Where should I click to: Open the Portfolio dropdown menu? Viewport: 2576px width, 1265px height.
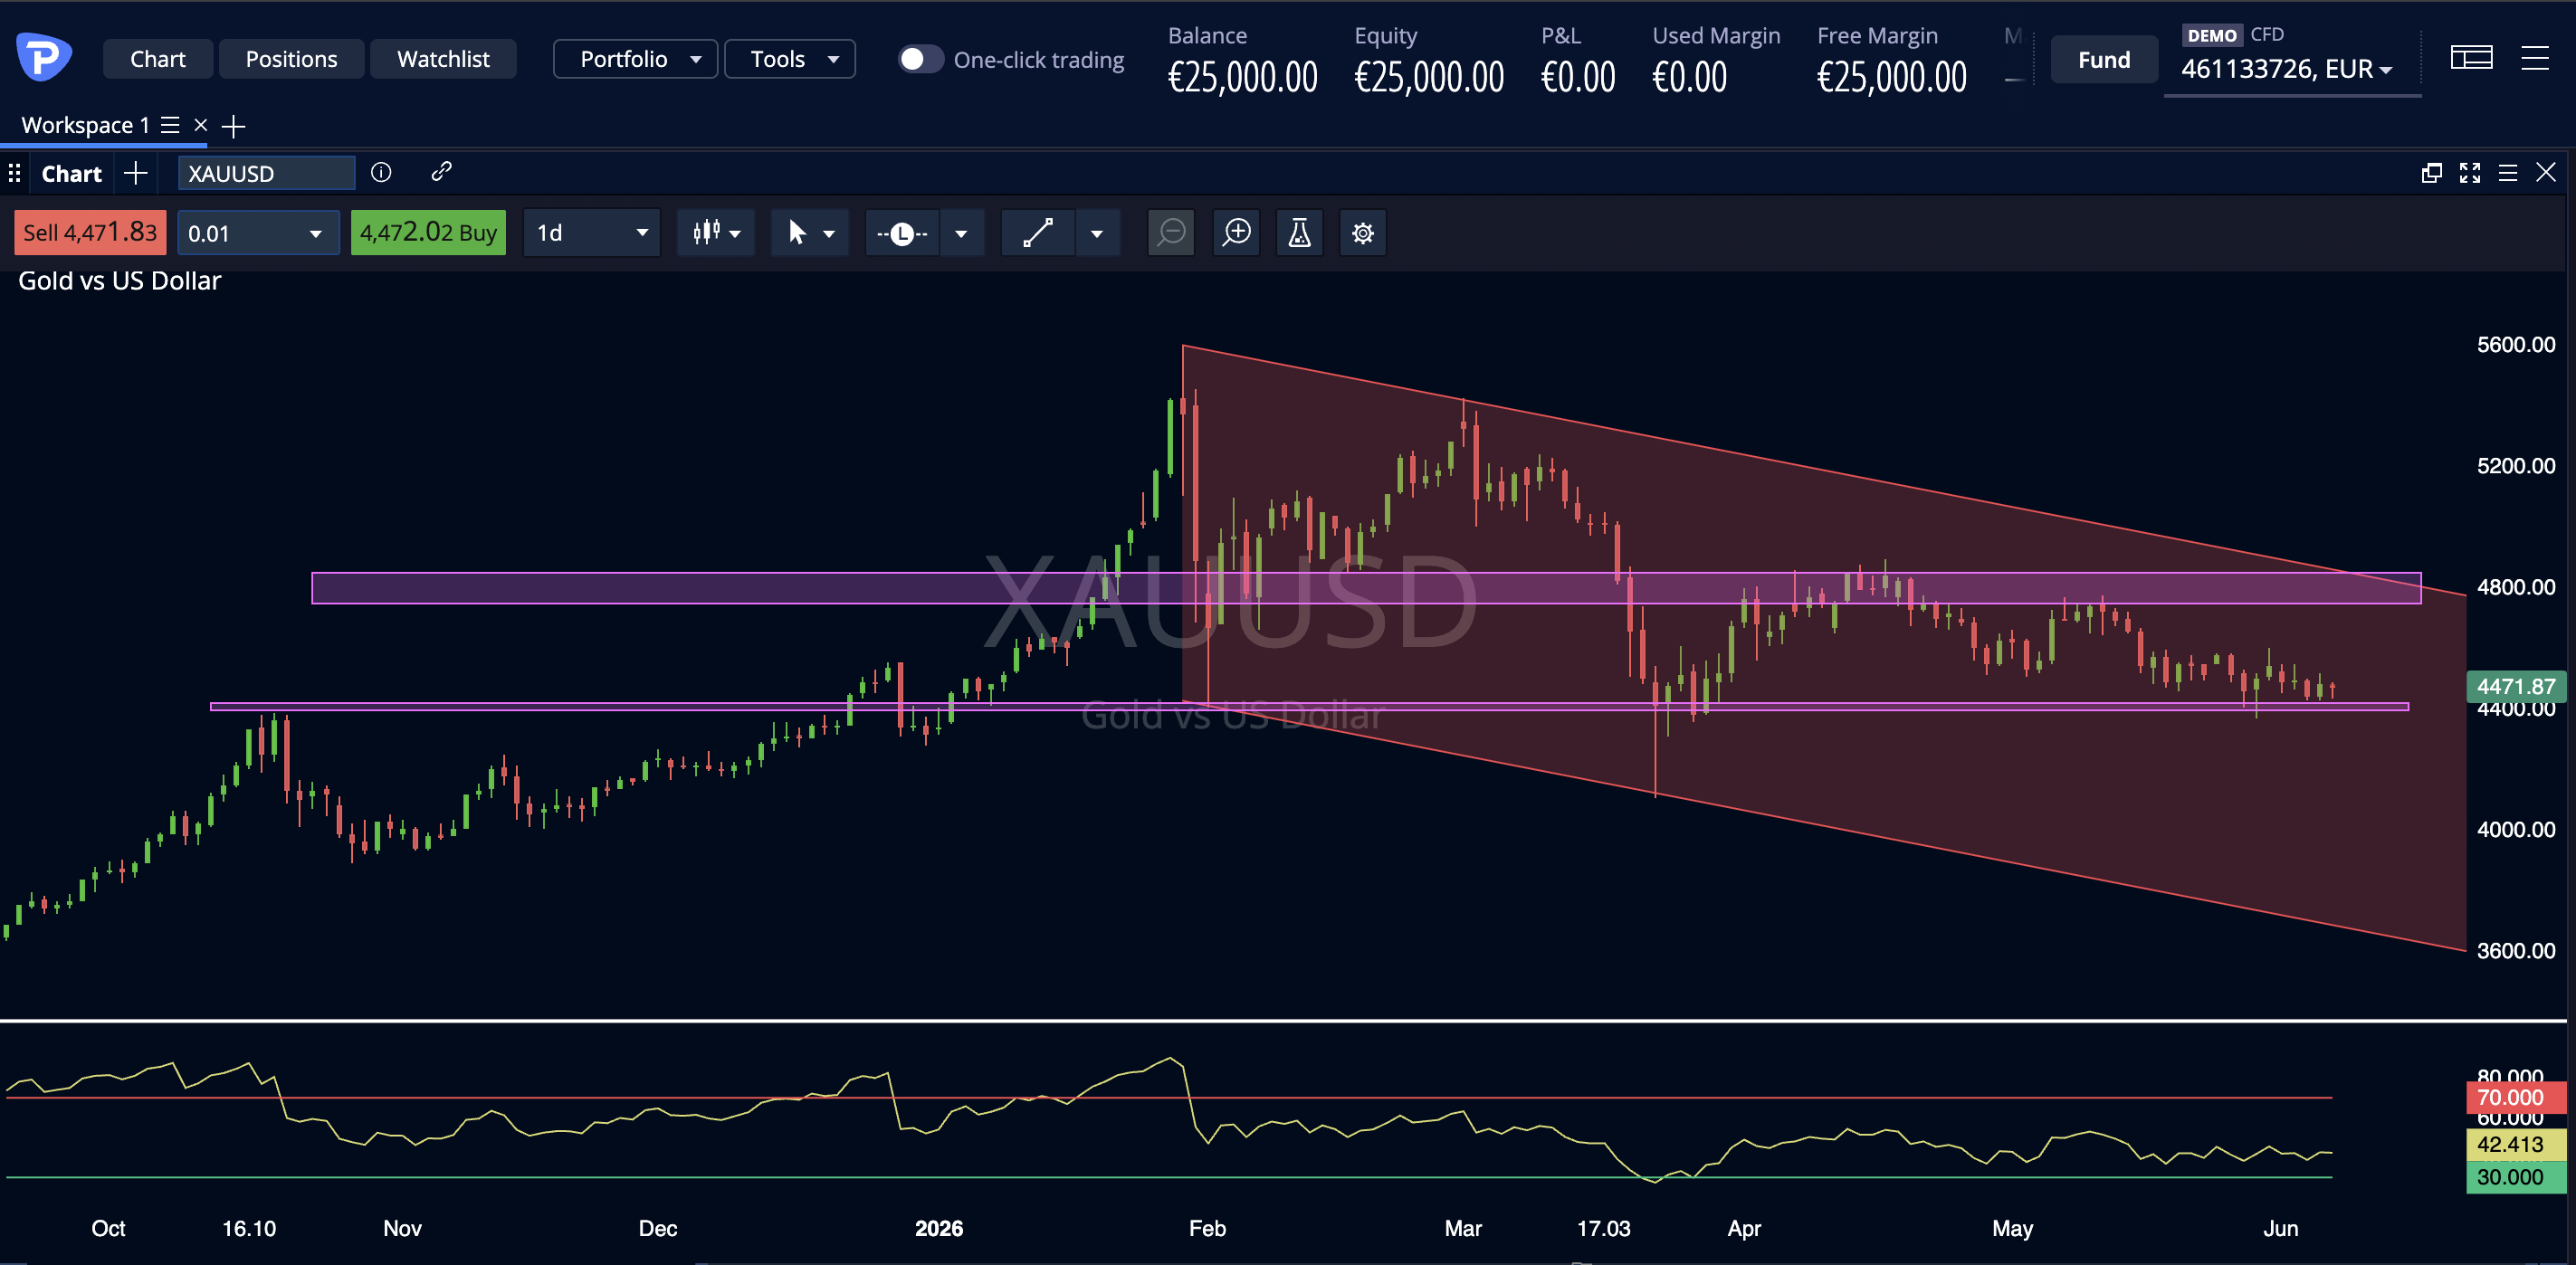pos(635,59)
